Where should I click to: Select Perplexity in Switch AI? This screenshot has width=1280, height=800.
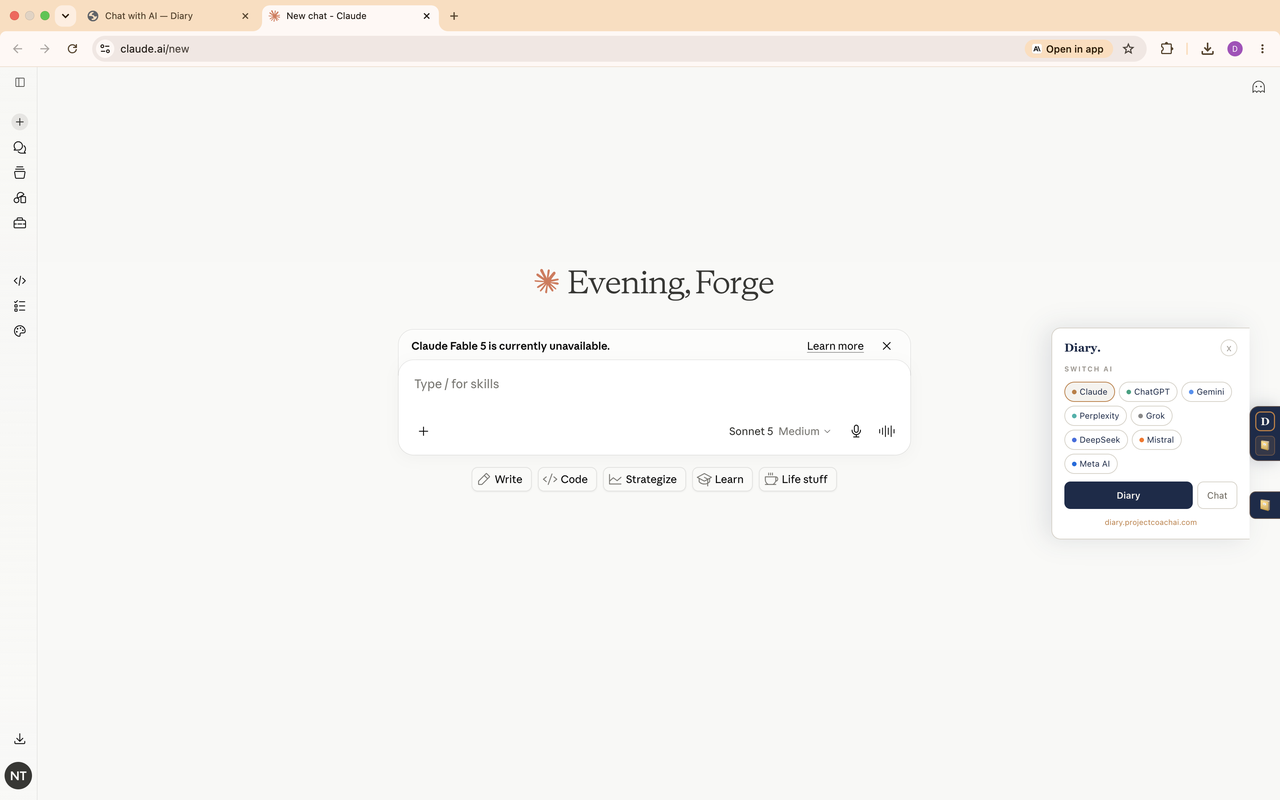(x=1095, y=416)
